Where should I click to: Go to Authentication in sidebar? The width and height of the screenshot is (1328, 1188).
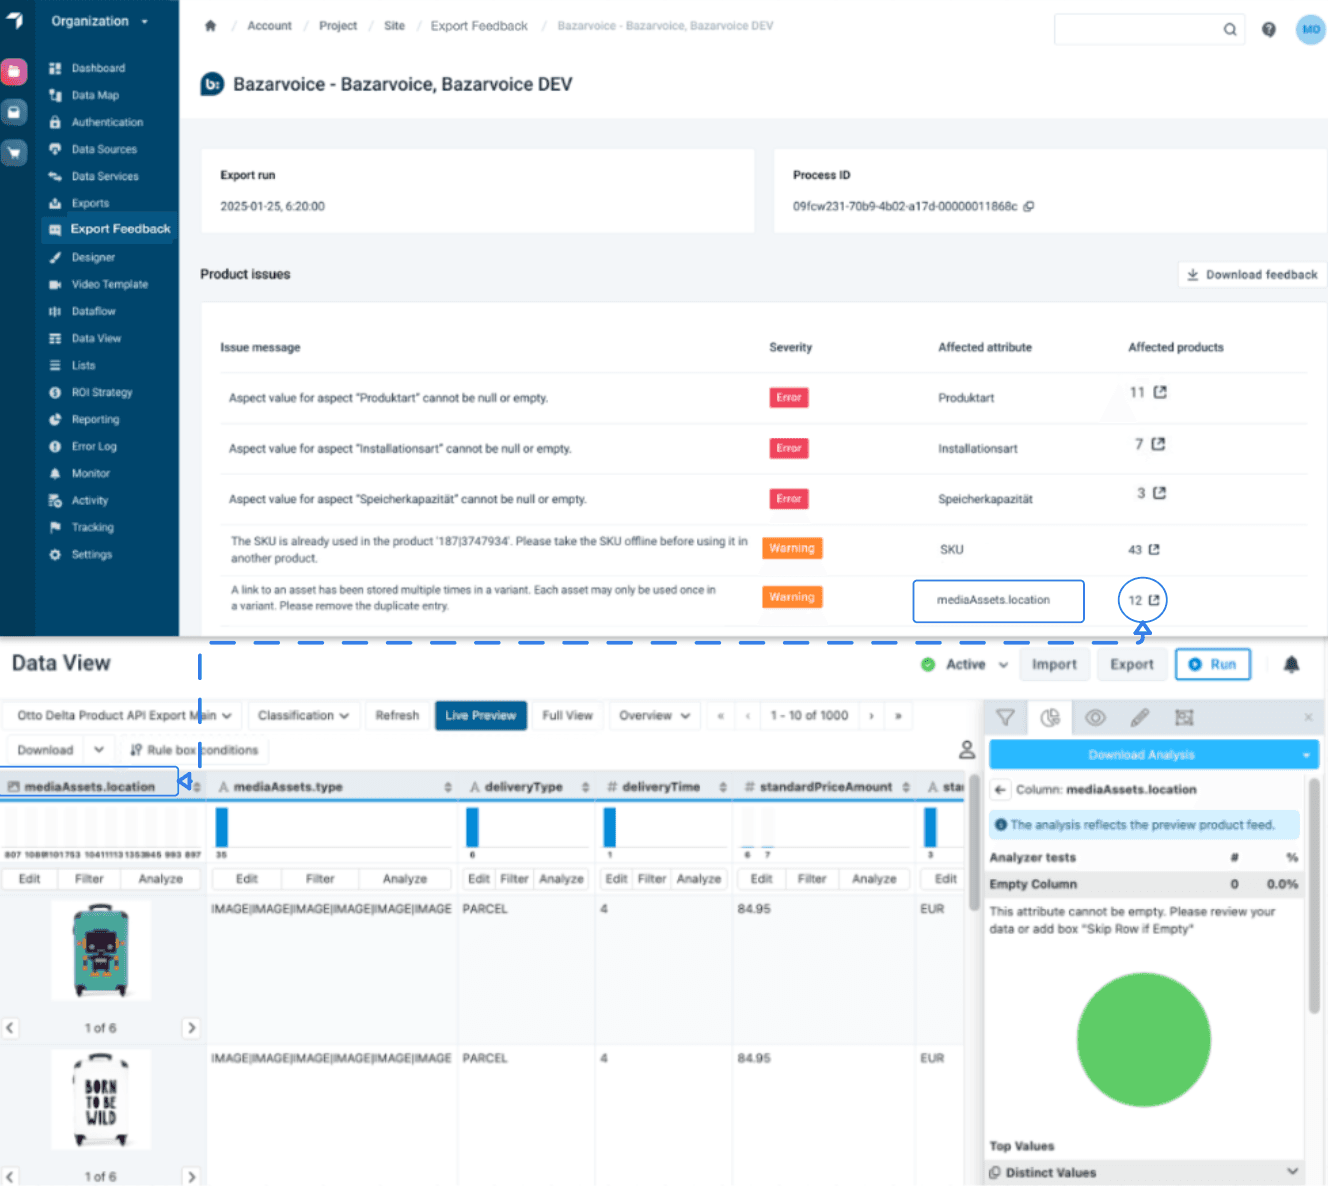pyautogui.click(x=107, y=122)
